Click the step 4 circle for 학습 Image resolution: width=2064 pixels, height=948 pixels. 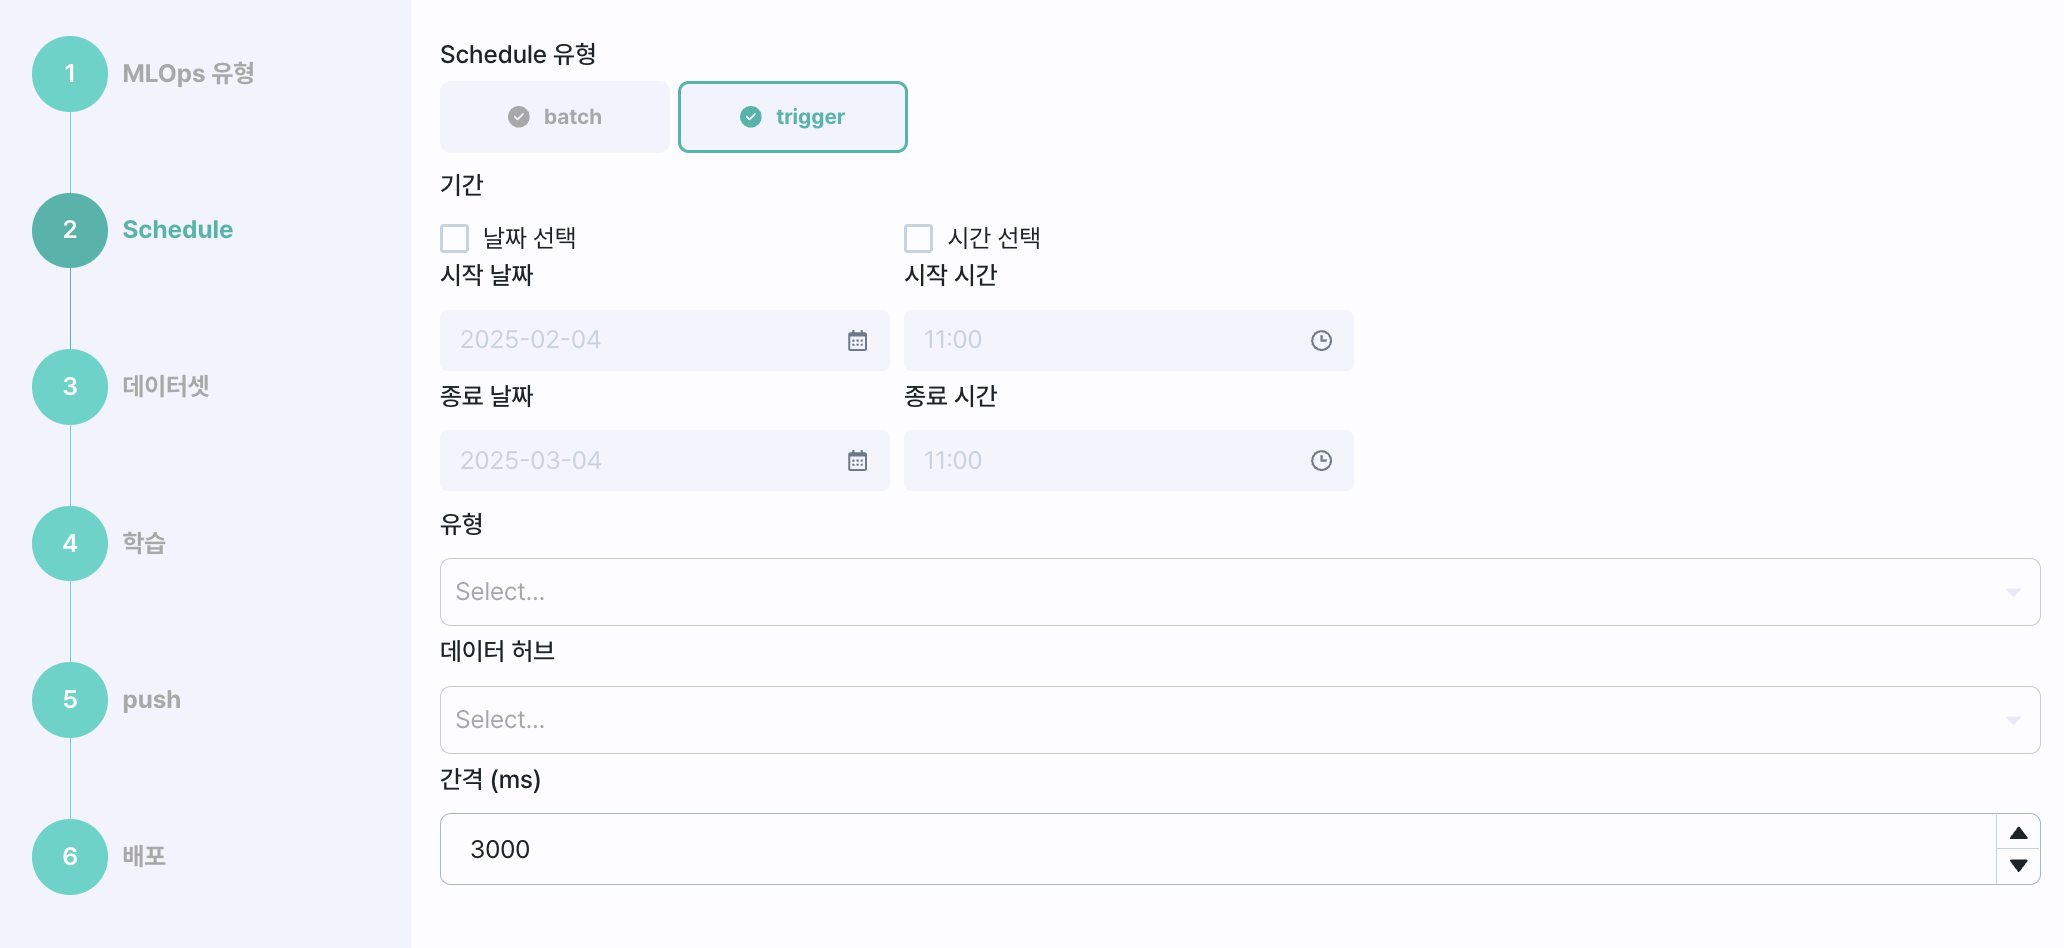70,543
